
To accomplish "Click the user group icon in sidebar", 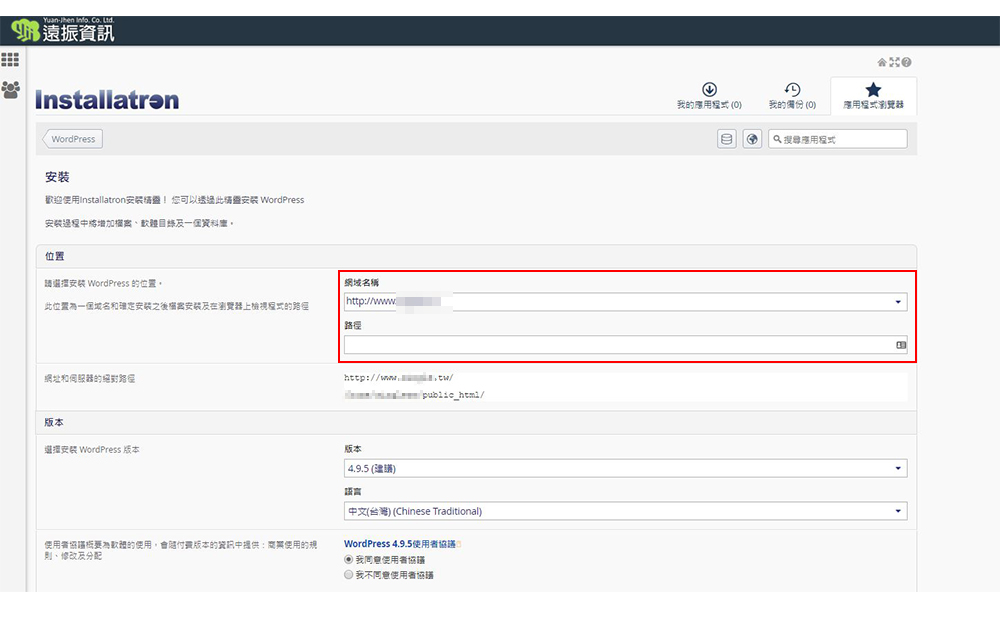I will pyautogui.click(x=10, y=90).
